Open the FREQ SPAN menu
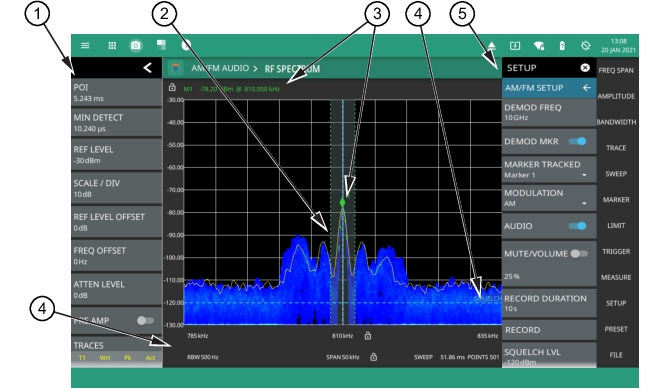The height and width of the screenshot is (391, 652). point(616,70)
